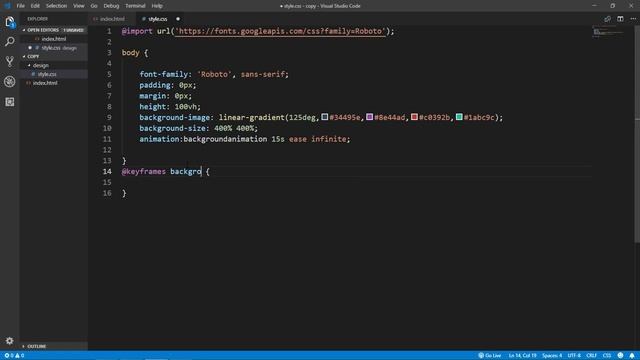Screen dimensions: 640x360
Task: Open the Extensions view icon
Action: tap(10, 102)
